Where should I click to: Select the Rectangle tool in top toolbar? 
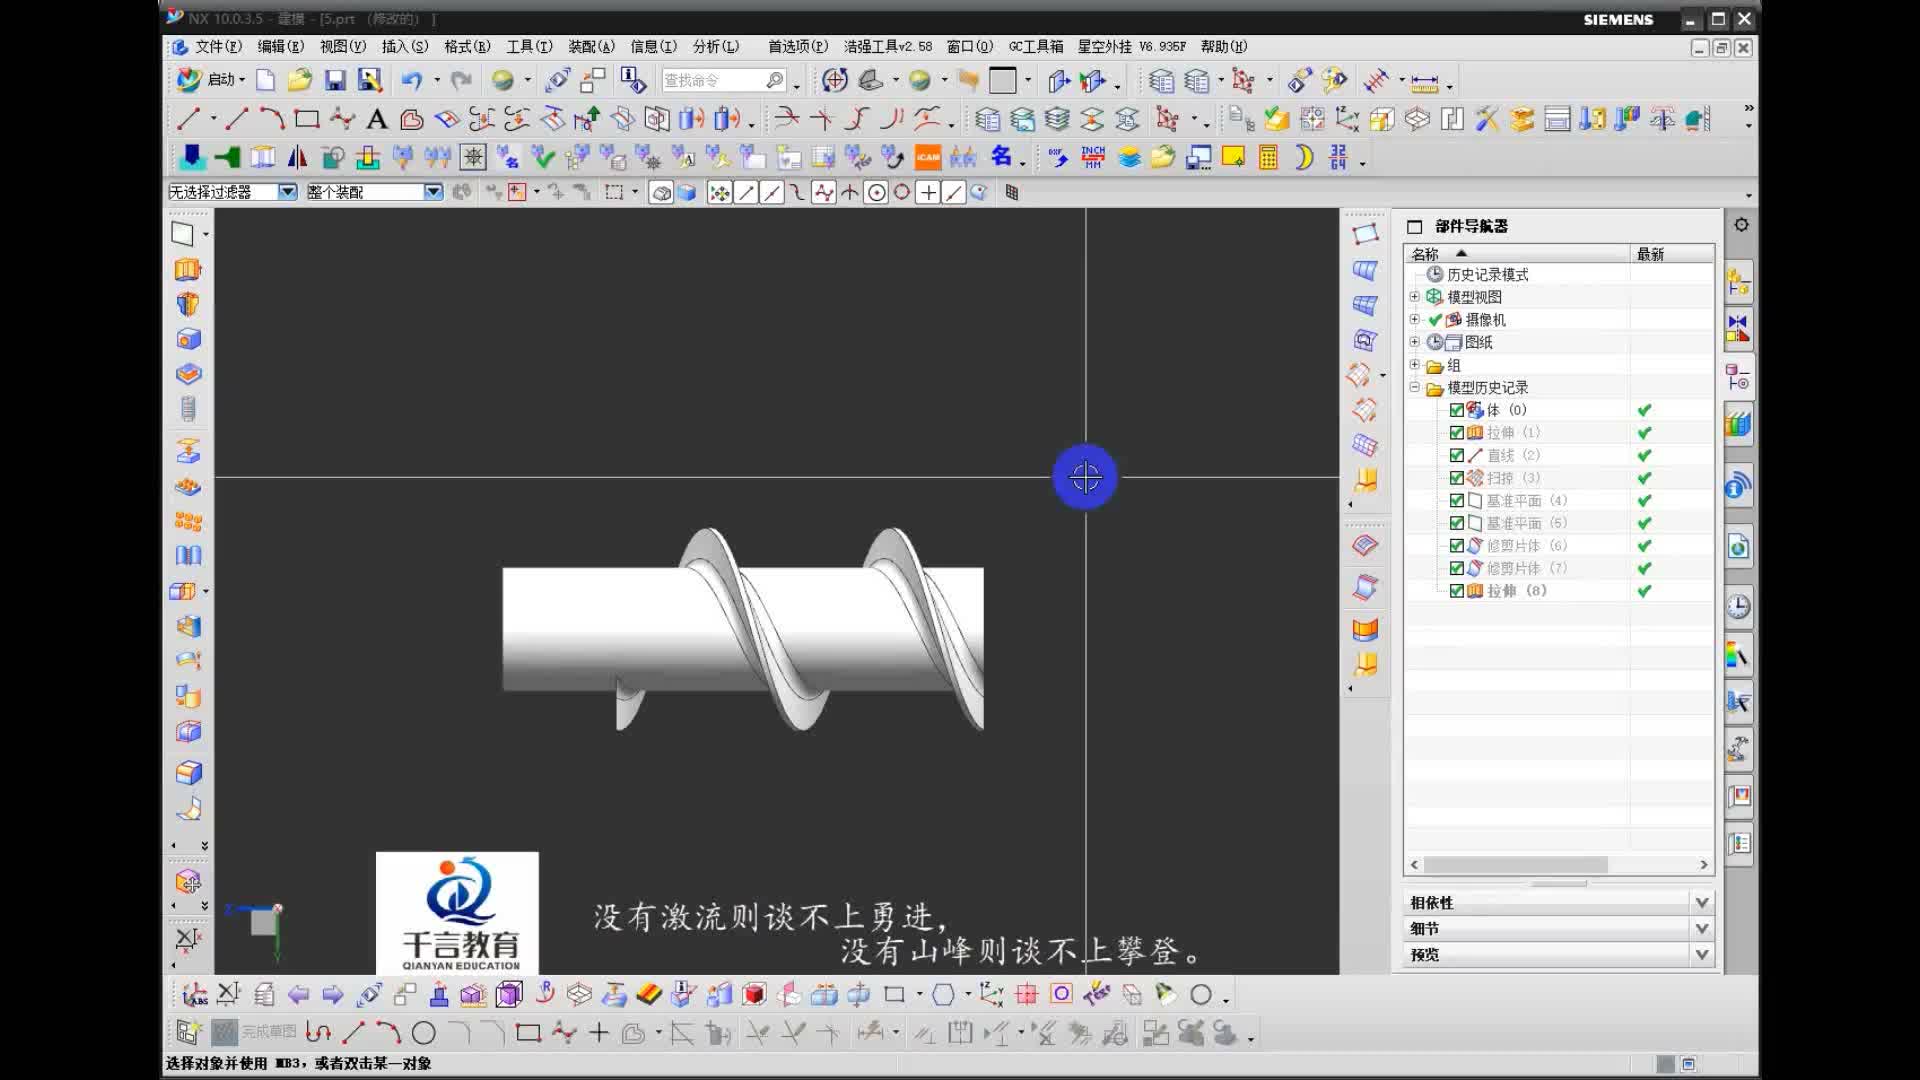click(x=307, y=120)
